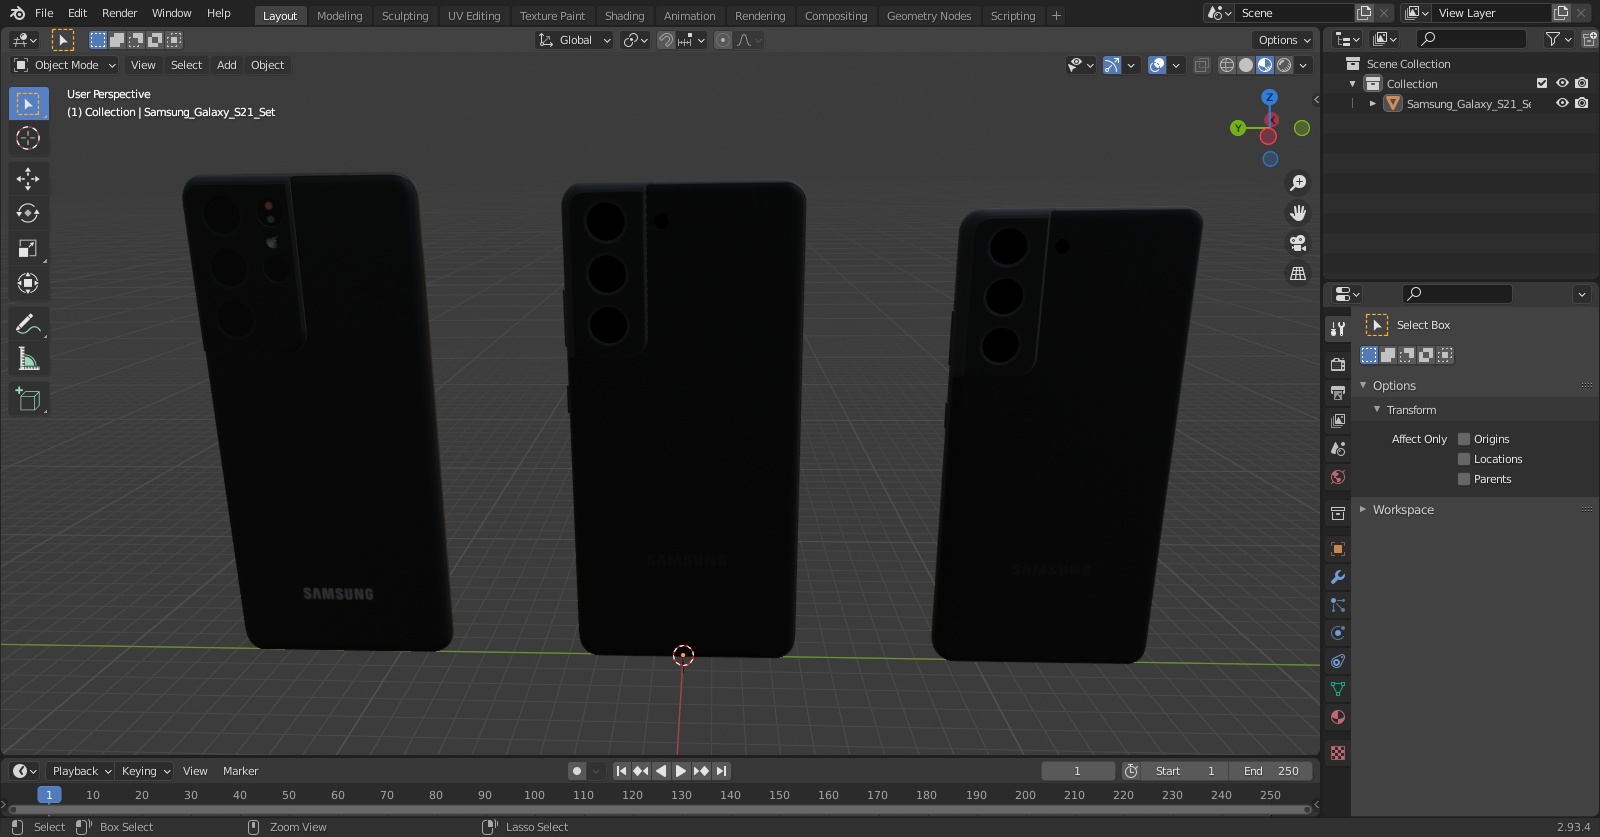Open the Object properties tab
Image resolution: width=1600 pixels, height=837 pixels.
point(1338,549)
